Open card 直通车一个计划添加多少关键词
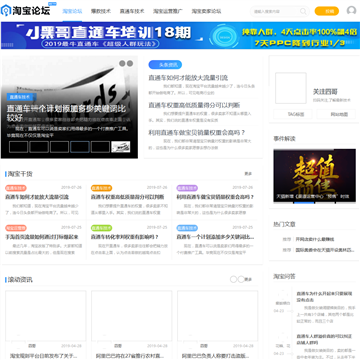Viewport: 360px width, 360px height. click(215, 237)
